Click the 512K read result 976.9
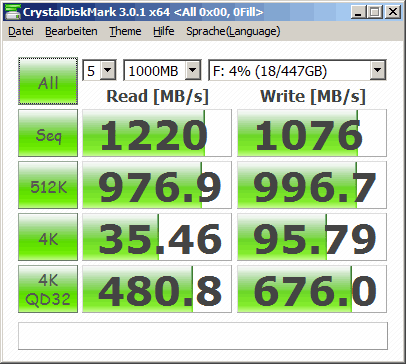The image size is (406, 364). (x=157, y=185)
